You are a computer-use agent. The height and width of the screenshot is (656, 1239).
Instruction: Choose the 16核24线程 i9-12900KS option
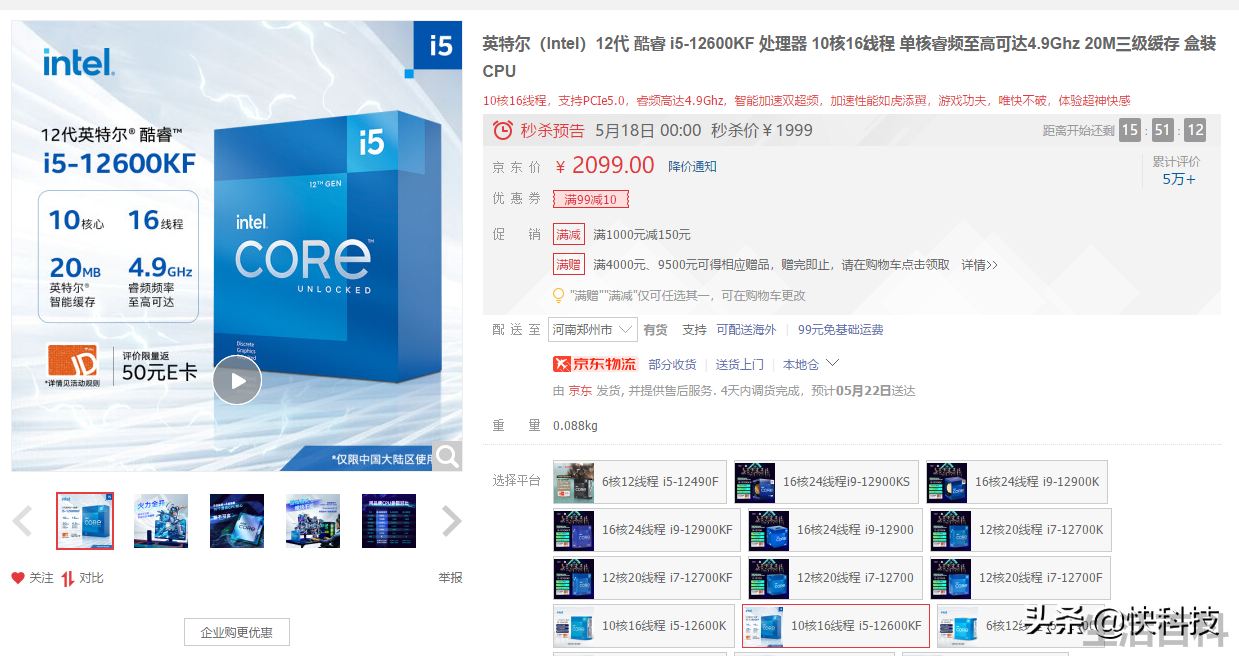[x=826, y=482]
